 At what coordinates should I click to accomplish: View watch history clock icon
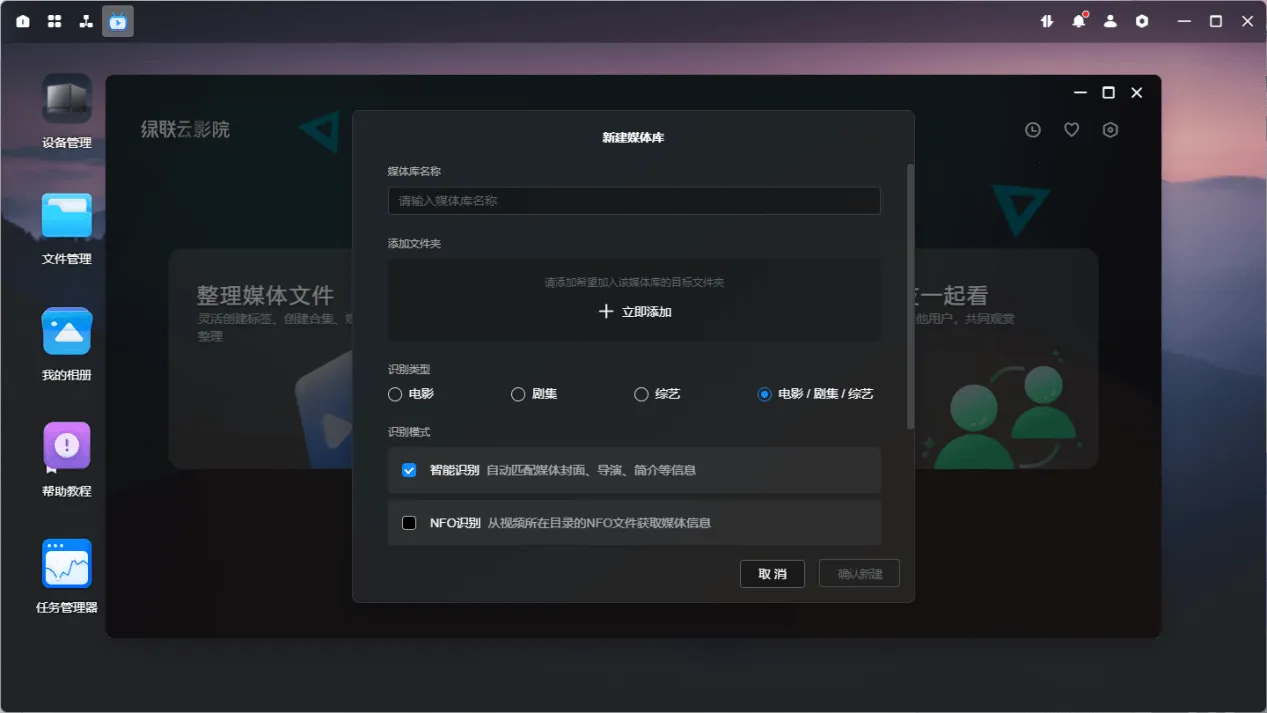[x=1033, y=130]
